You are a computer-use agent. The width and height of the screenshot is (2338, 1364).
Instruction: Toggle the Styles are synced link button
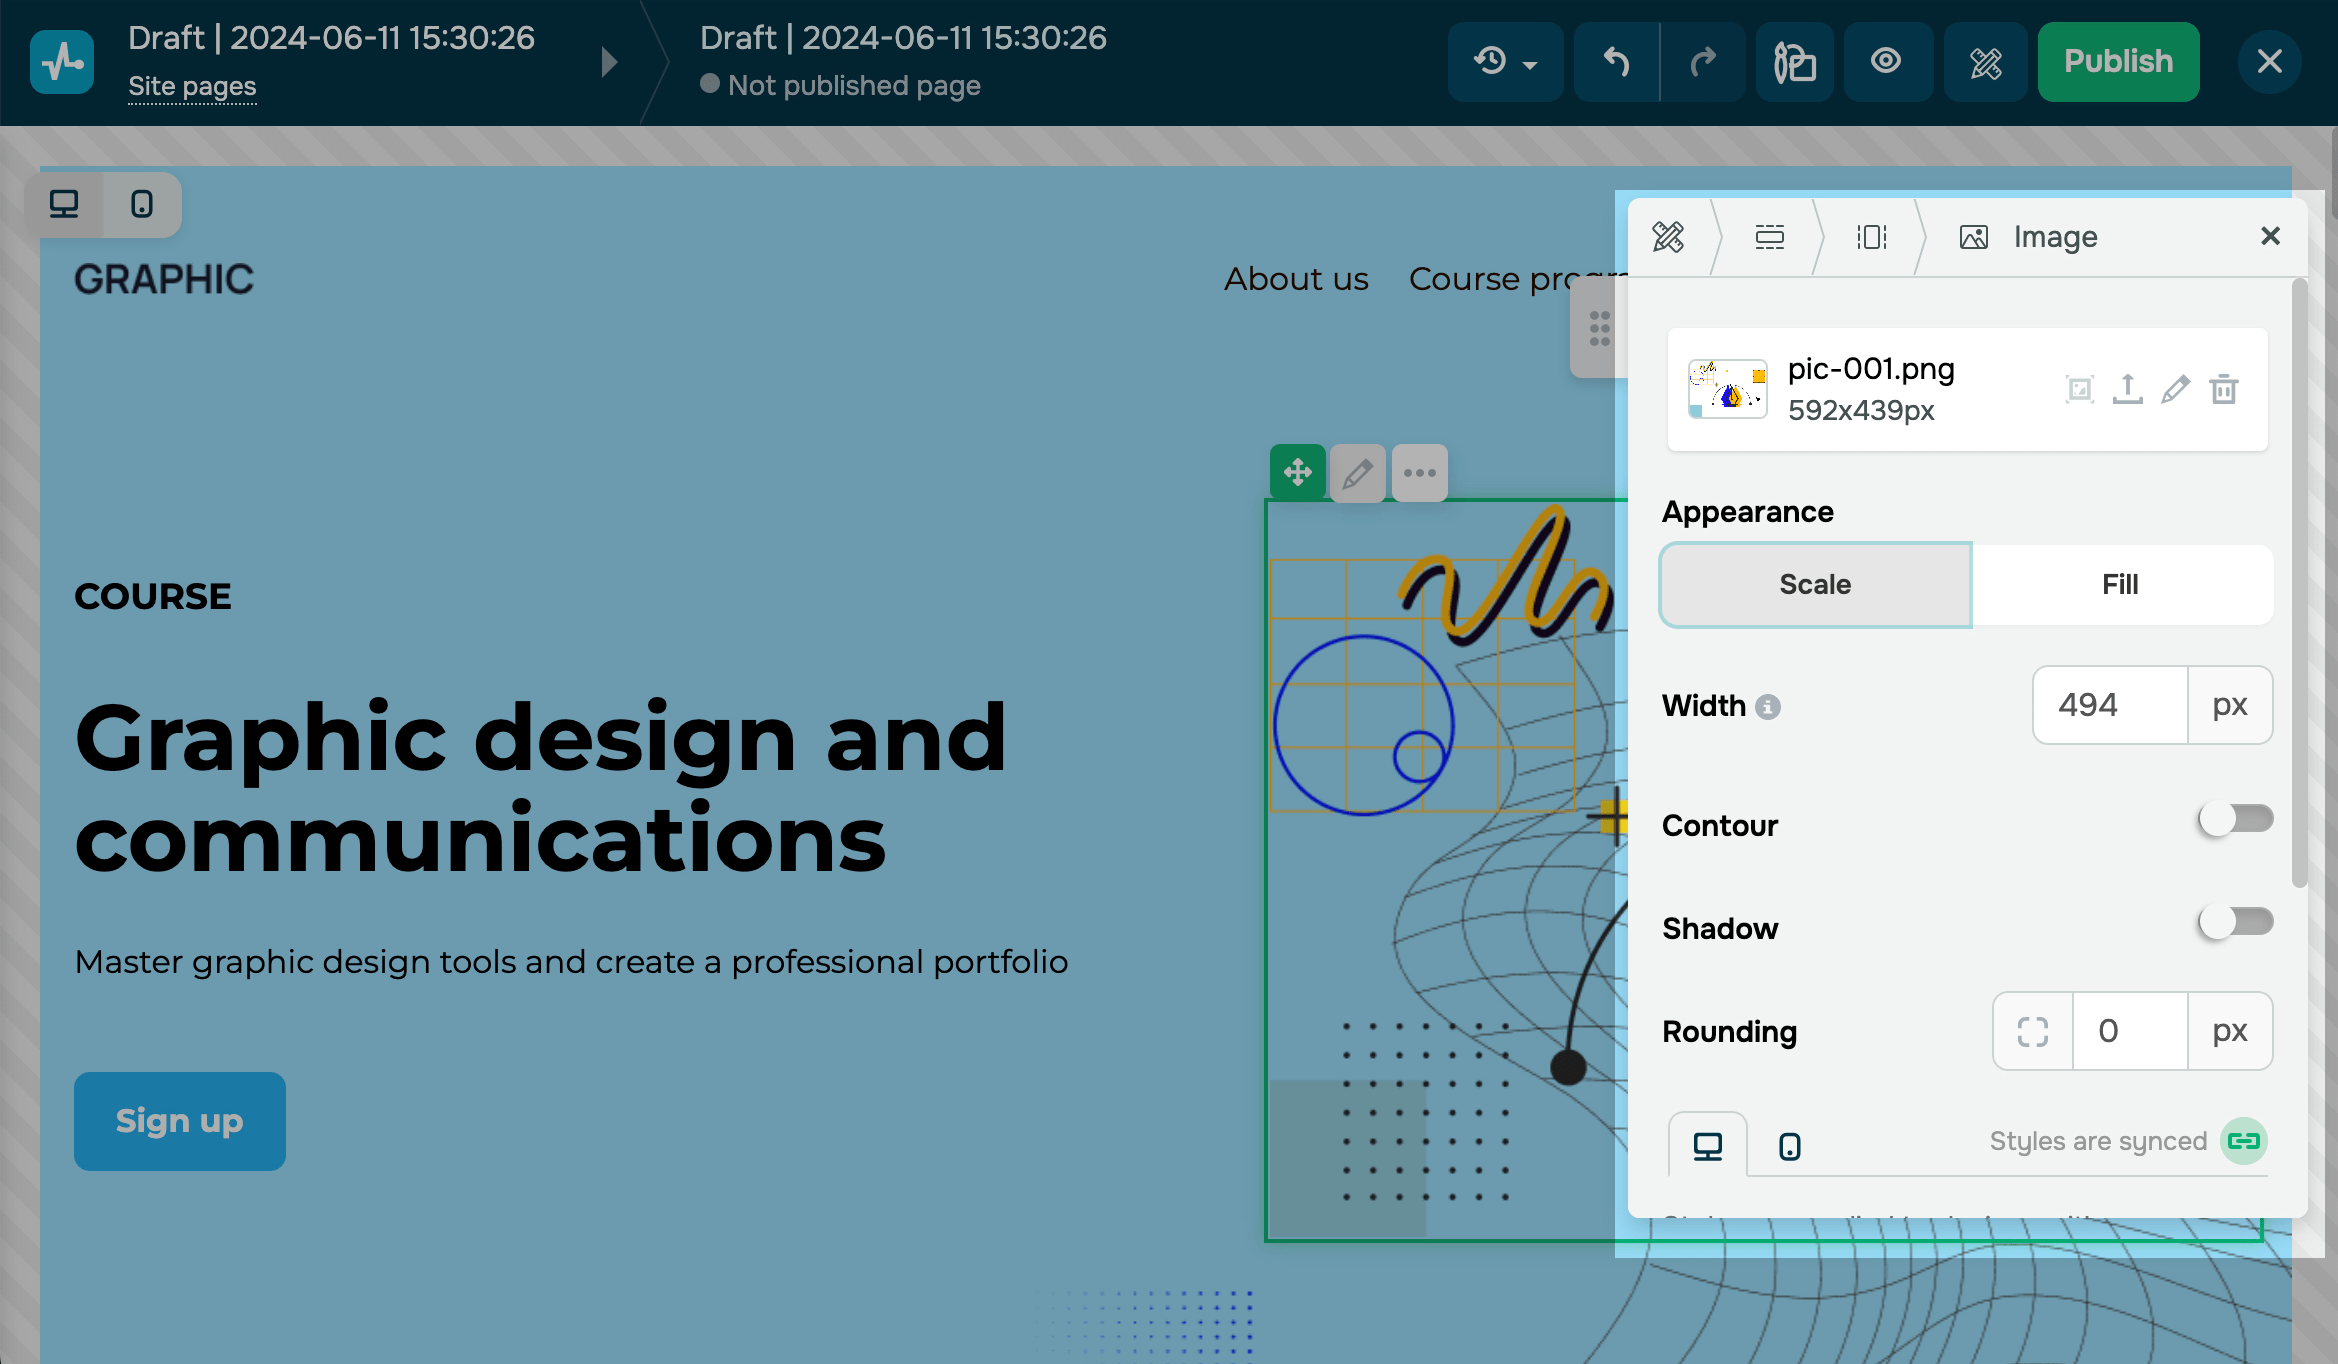coord(2243,1141)
